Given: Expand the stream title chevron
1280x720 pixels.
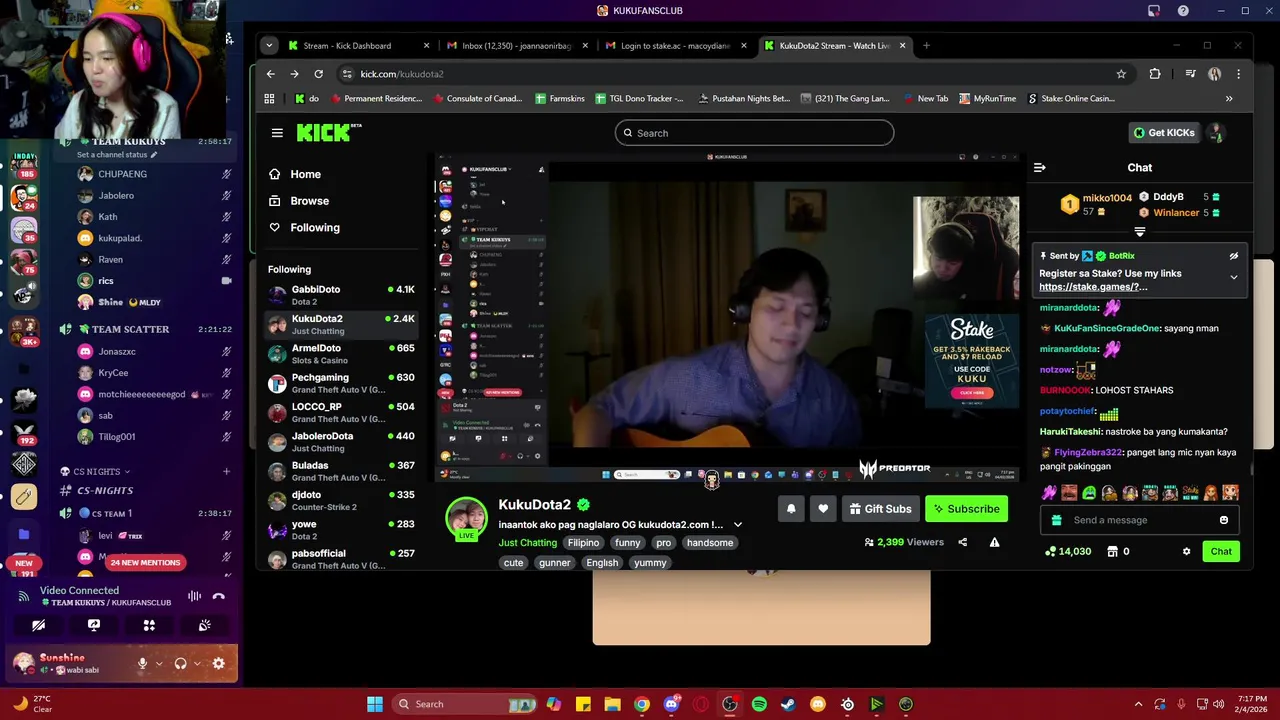Looking at the screenshot, I should coord(738,524).
